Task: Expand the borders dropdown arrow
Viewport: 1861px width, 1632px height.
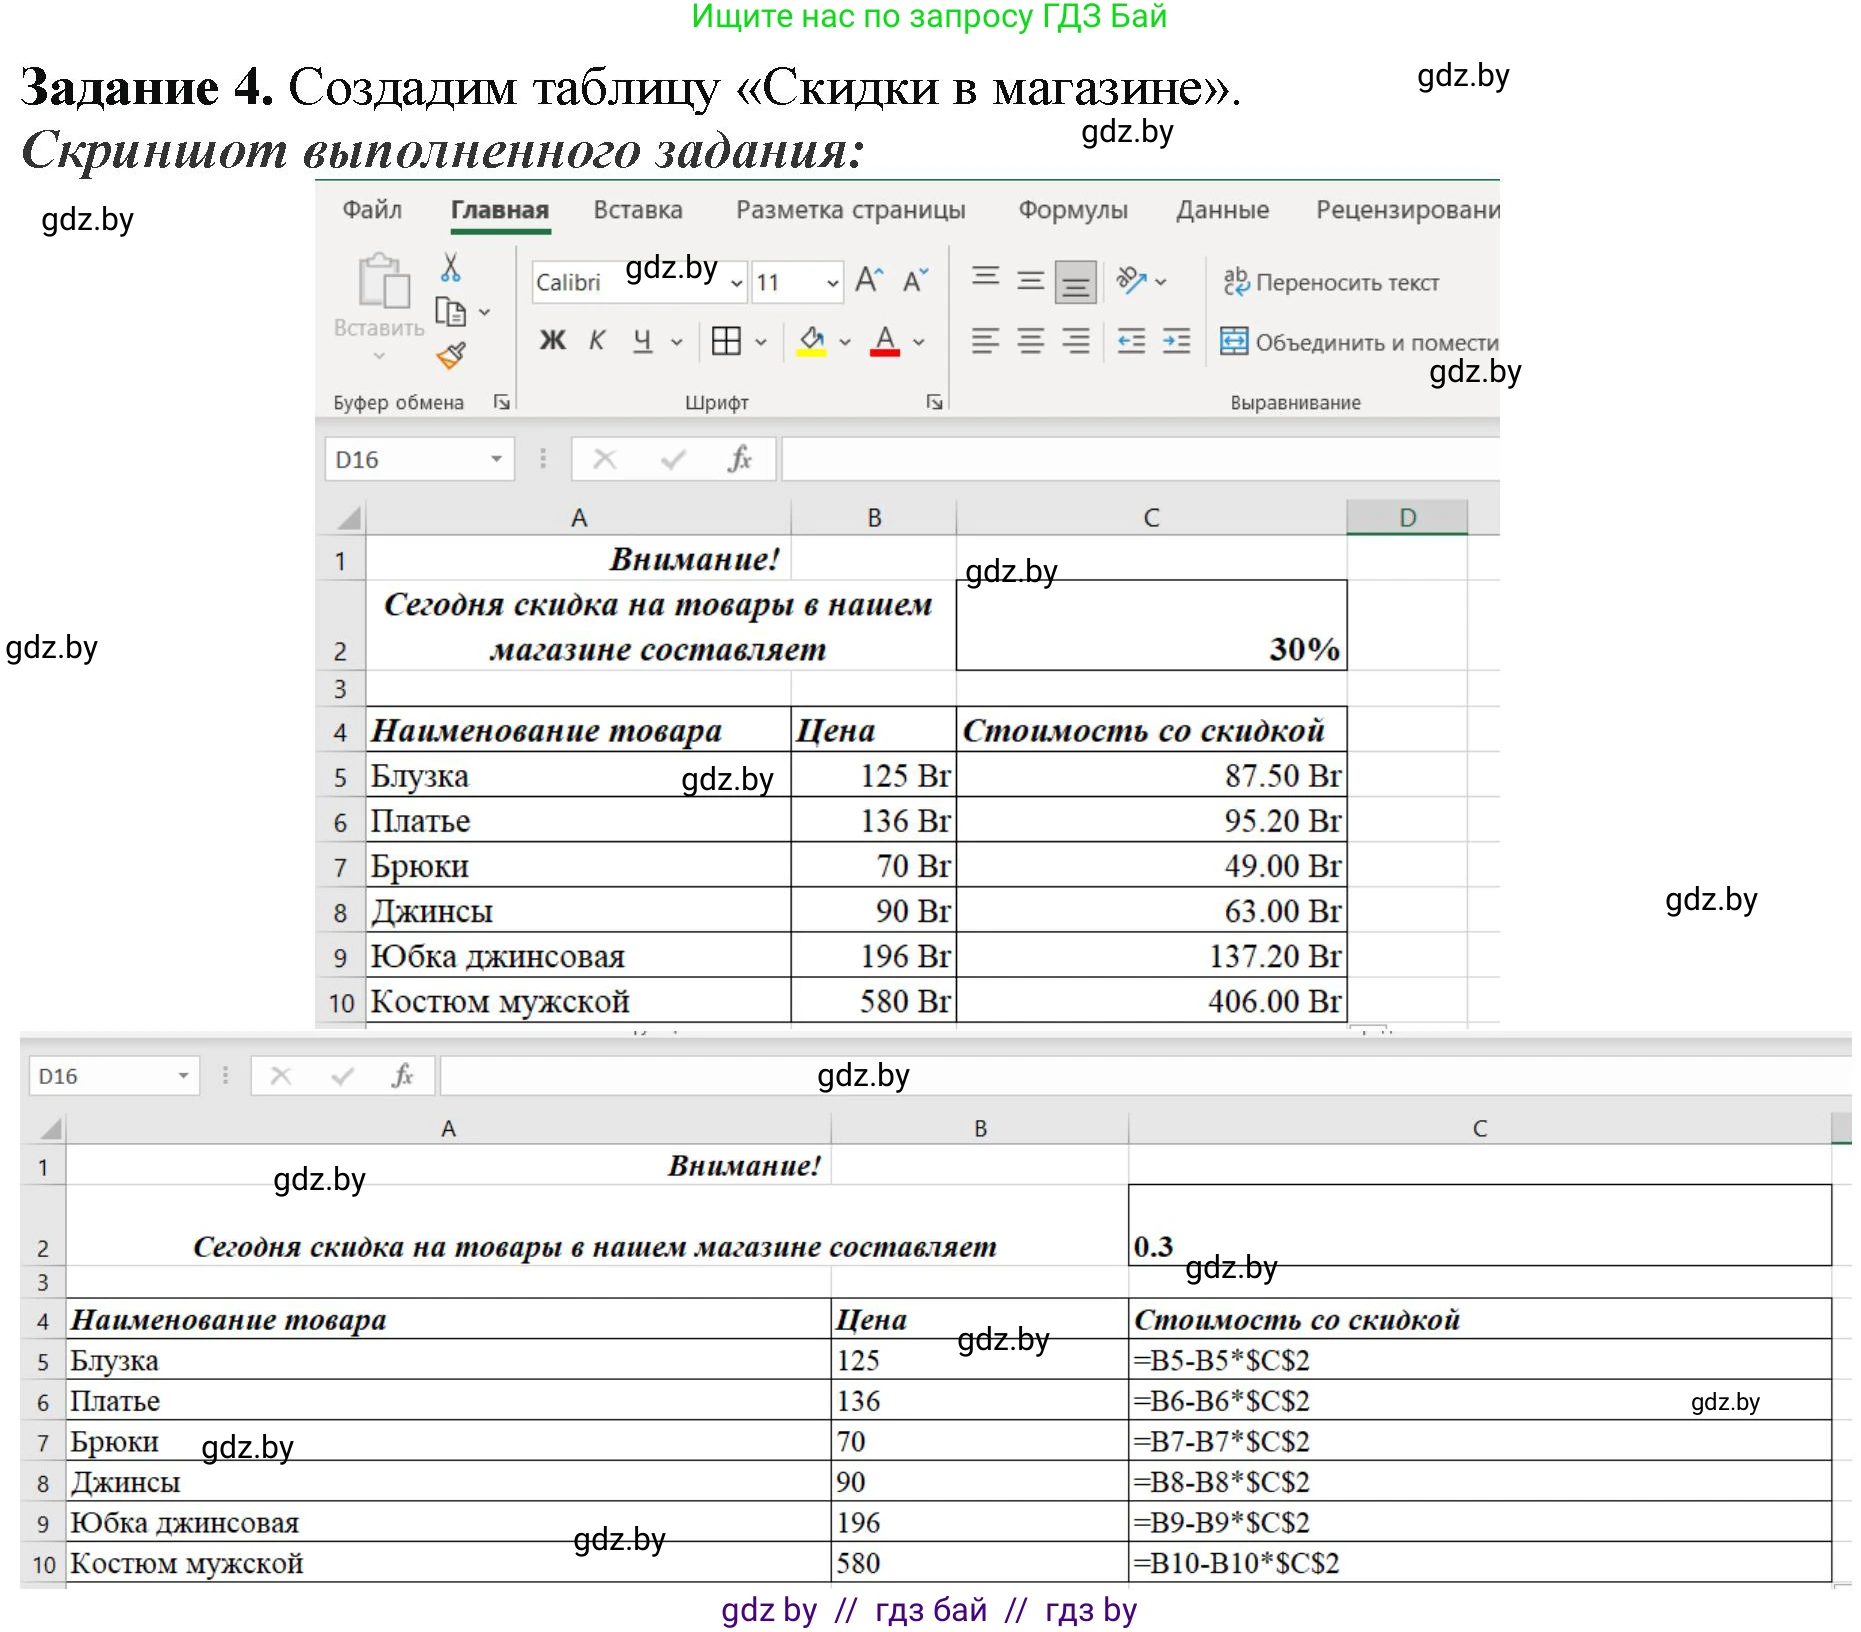Action: (x=762, y=342)
